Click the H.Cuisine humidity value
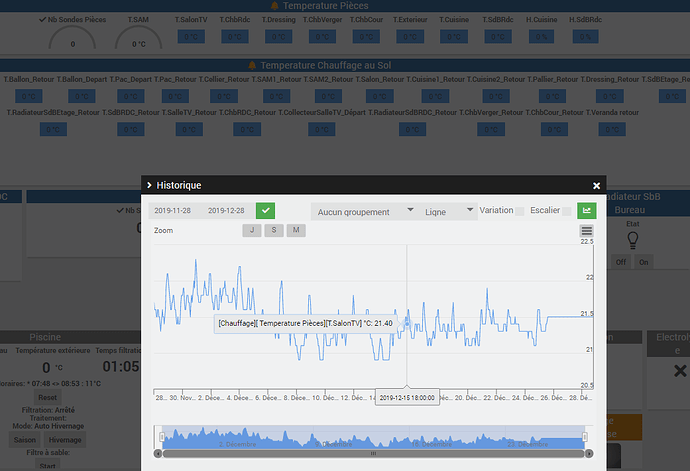 click(x=541, y=37)
